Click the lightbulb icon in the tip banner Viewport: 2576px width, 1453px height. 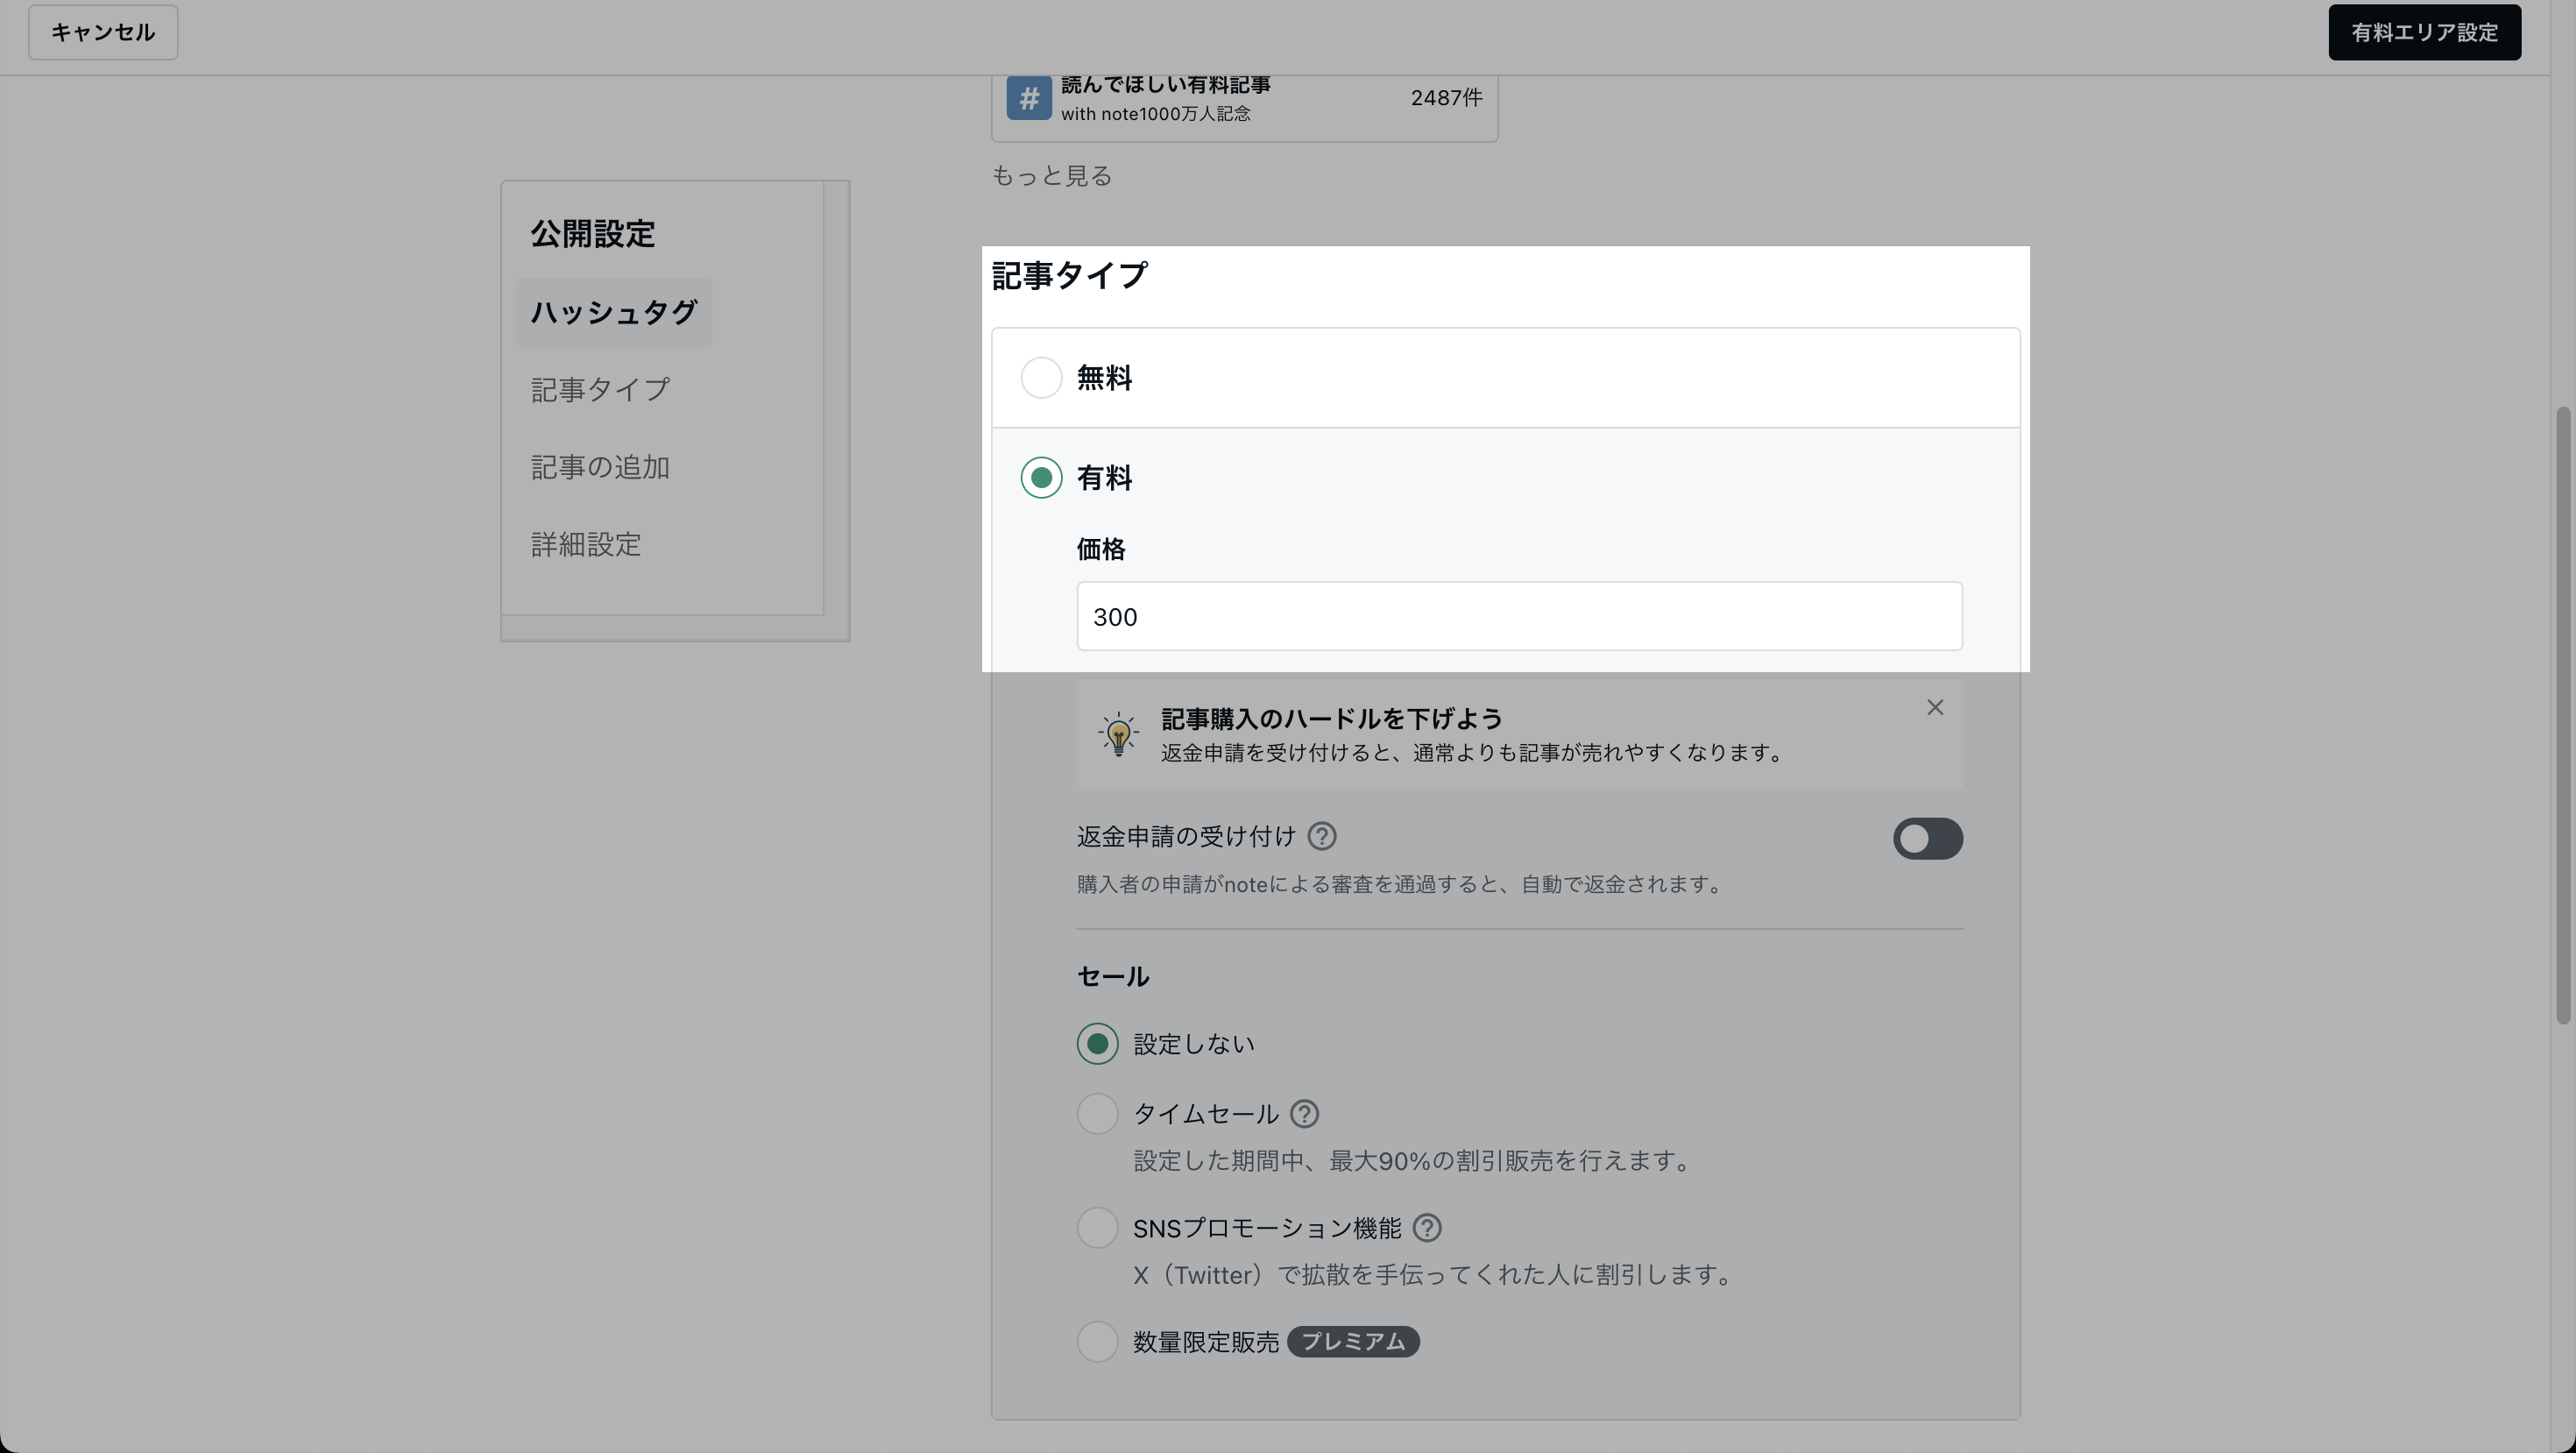(1119, 734)
